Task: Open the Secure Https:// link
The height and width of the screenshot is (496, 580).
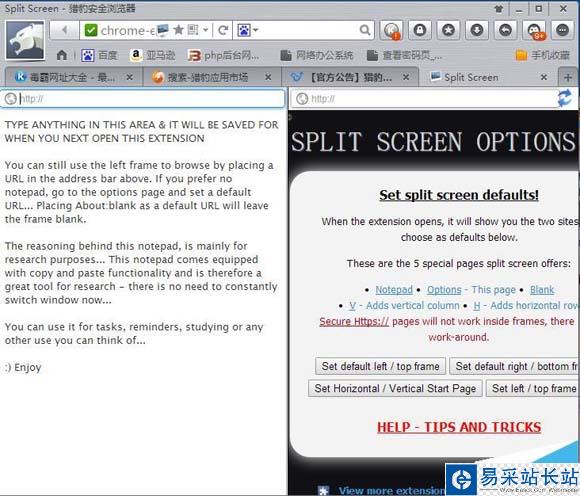Action: (354, 321)
